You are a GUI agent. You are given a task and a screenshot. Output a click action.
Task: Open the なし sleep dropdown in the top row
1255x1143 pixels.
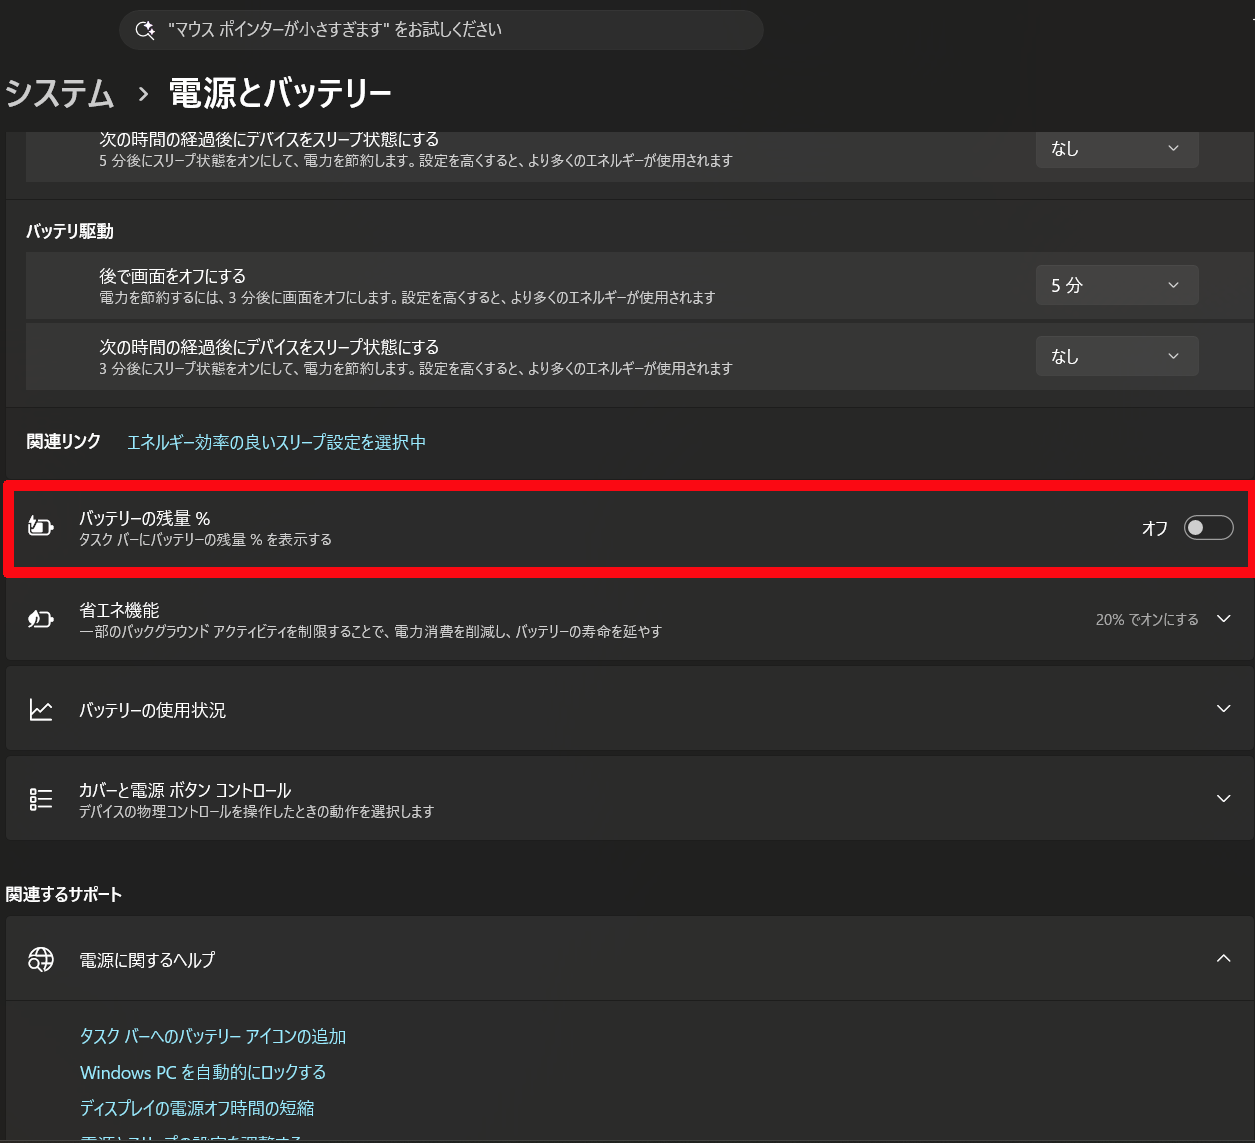[1117, 148]
